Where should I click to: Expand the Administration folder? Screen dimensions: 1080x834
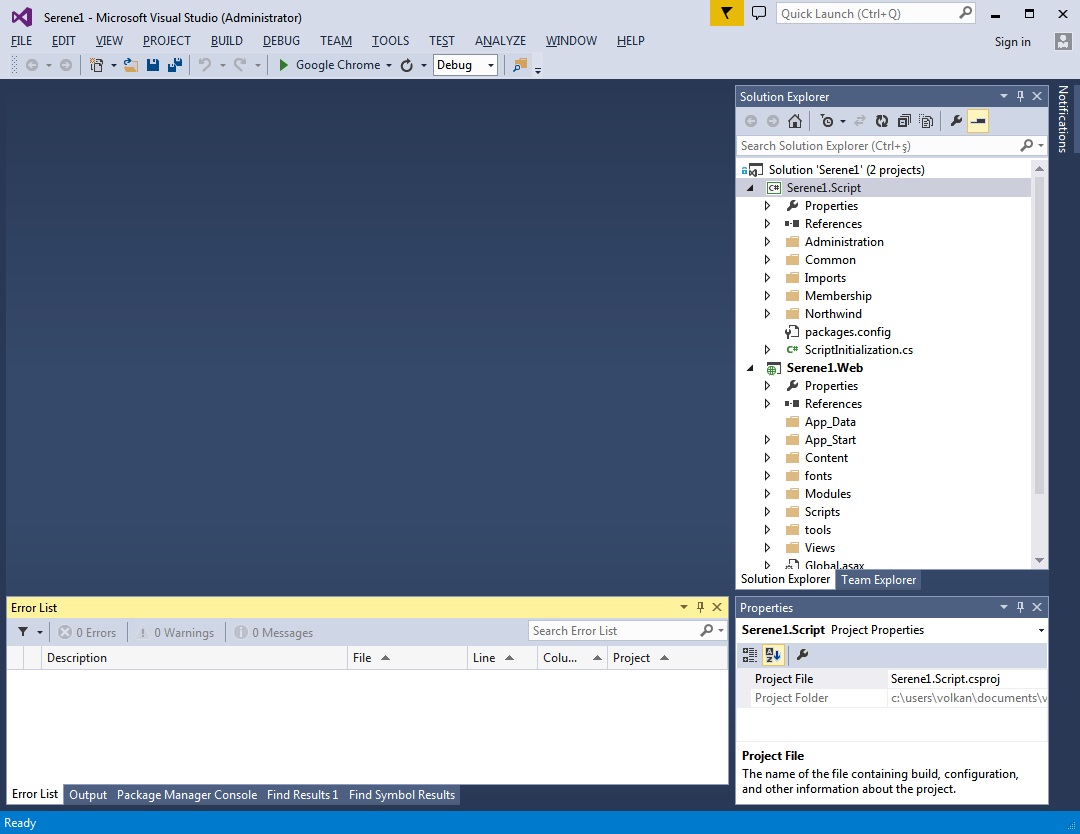coord(767,242)
